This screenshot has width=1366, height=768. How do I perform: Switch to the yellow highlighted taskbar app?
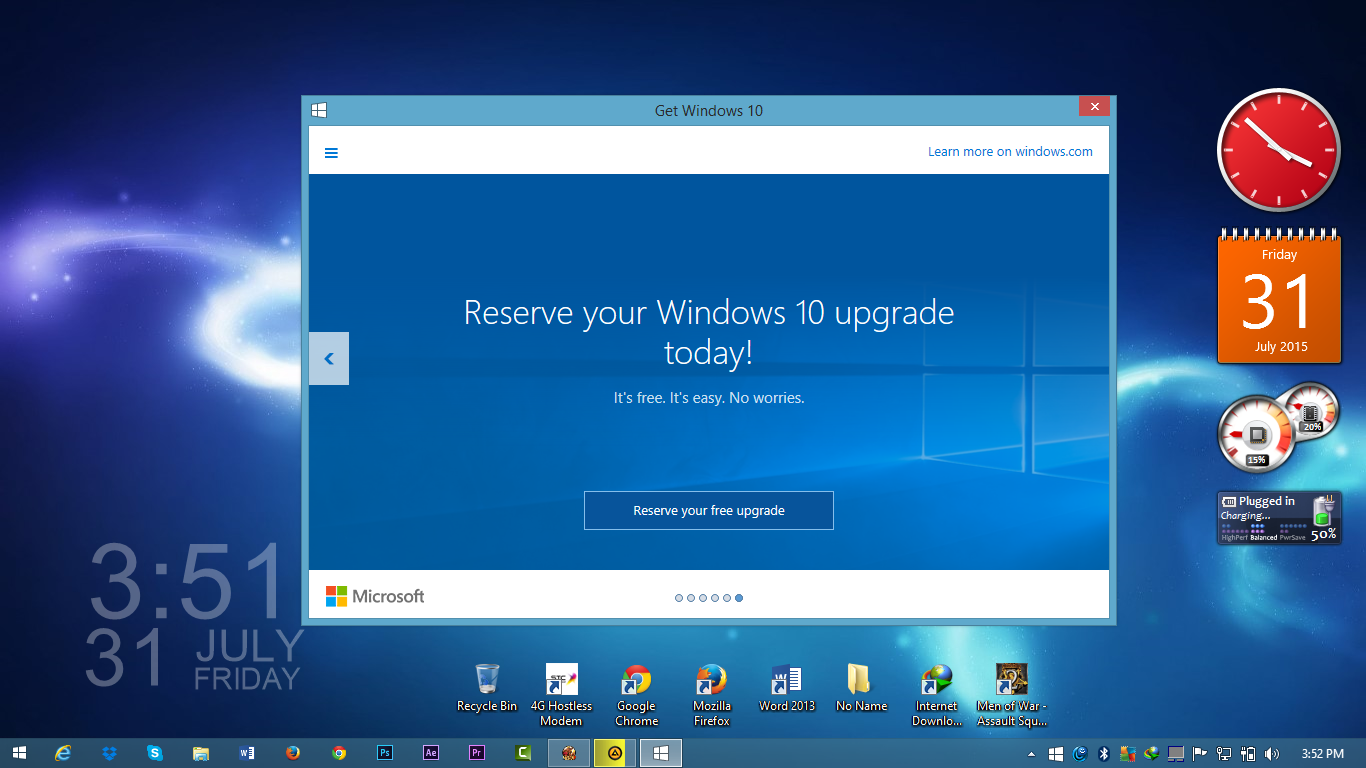tap(615, 753)
